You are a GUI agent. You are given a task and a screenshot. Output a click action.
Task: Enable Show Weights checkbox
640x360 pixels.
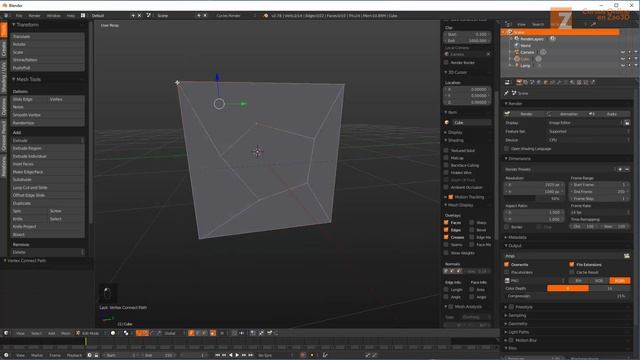(446, 253)
